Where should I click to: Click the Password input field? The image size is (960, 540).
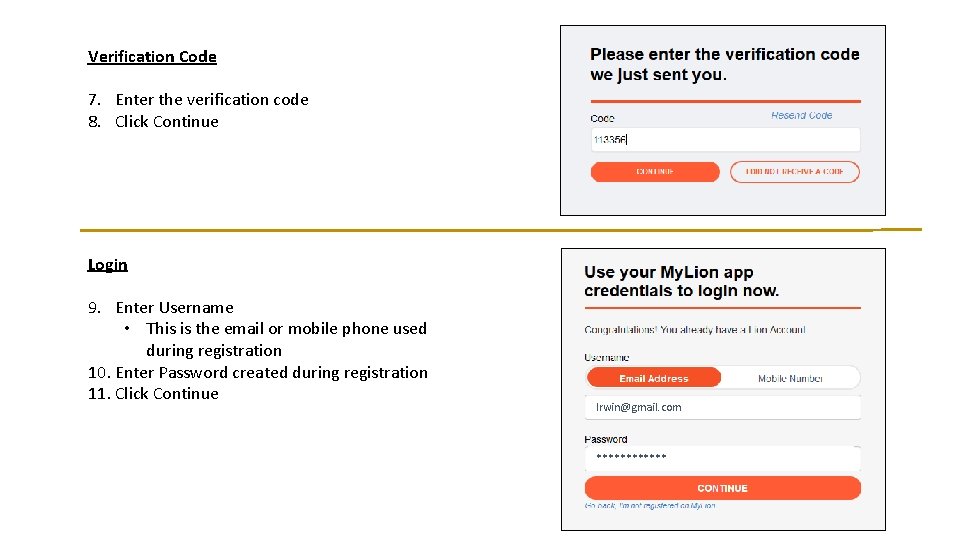click(x=722, y=458)
